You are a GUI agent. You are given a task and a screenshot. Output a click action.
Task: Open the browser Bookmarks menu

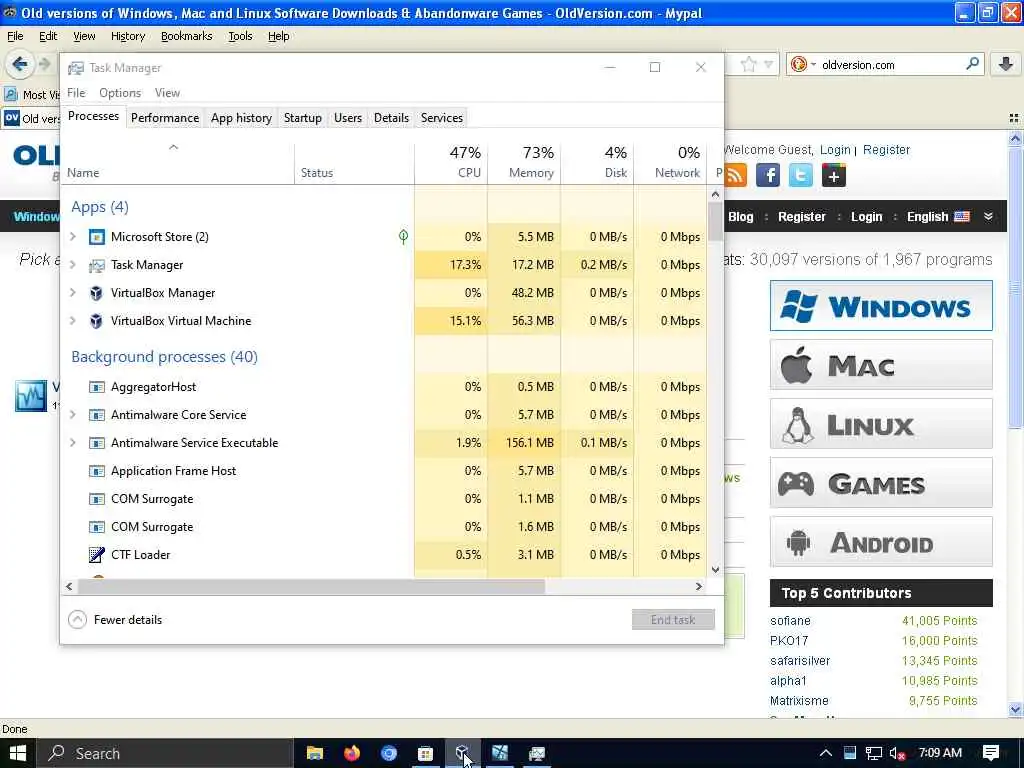pos(186,37)
